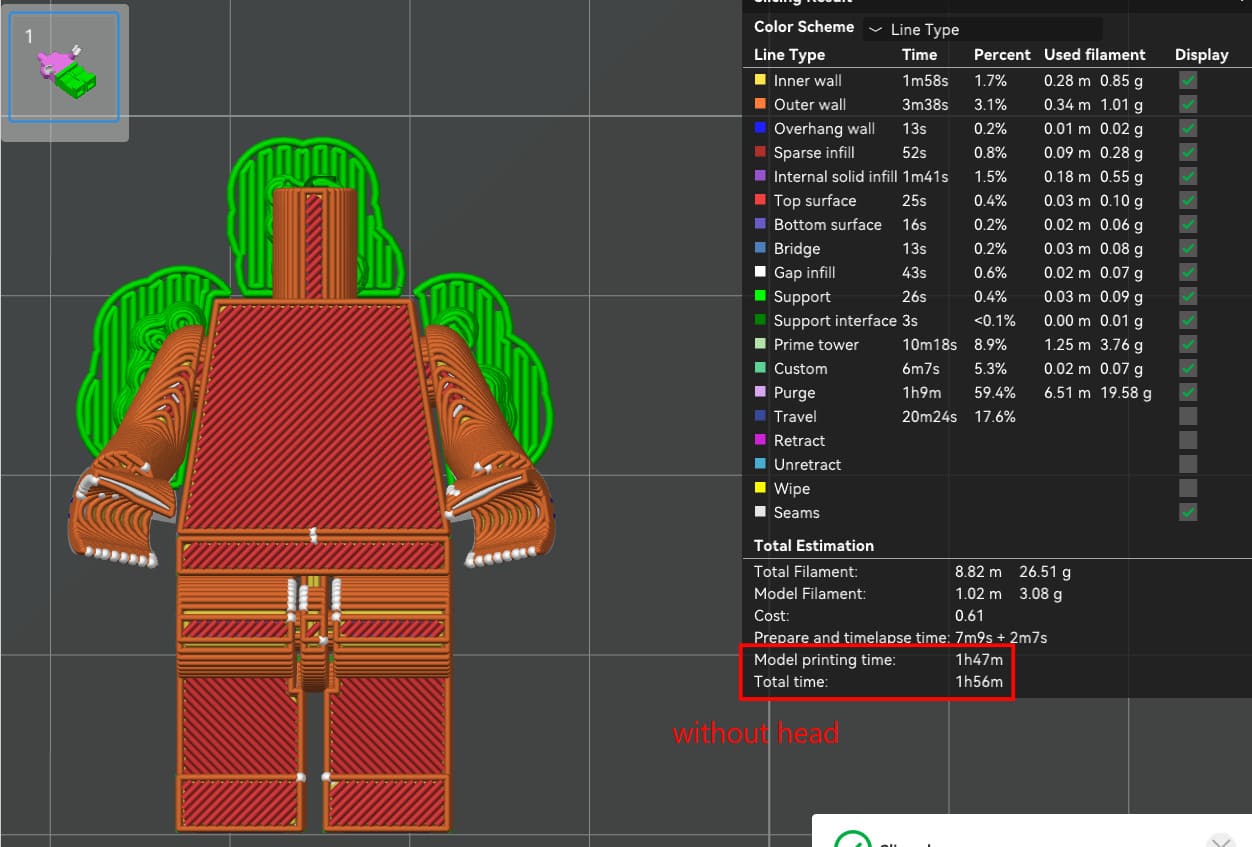Check the Unretract display checkbox
The height and width of the screenshot is (847, 1252).
1188,464
